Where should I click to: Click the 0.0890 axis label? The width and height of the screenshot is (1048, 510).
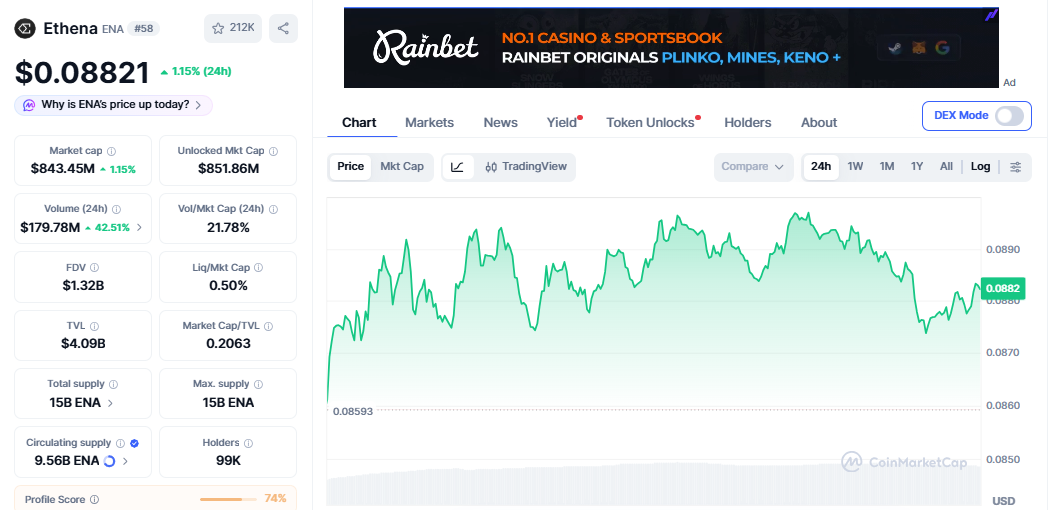[1003, 249]
